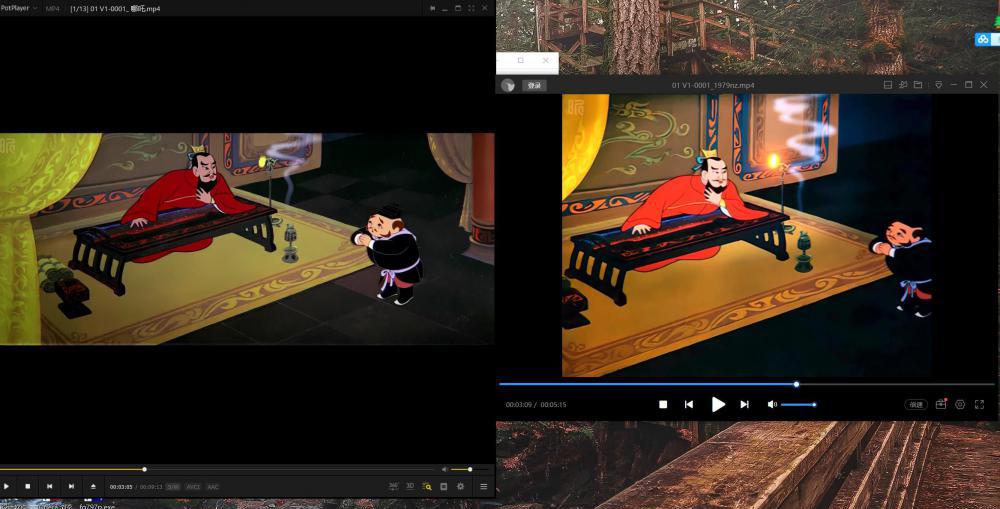Mute PotPlayer using the speaker icon

click(445, 469)
